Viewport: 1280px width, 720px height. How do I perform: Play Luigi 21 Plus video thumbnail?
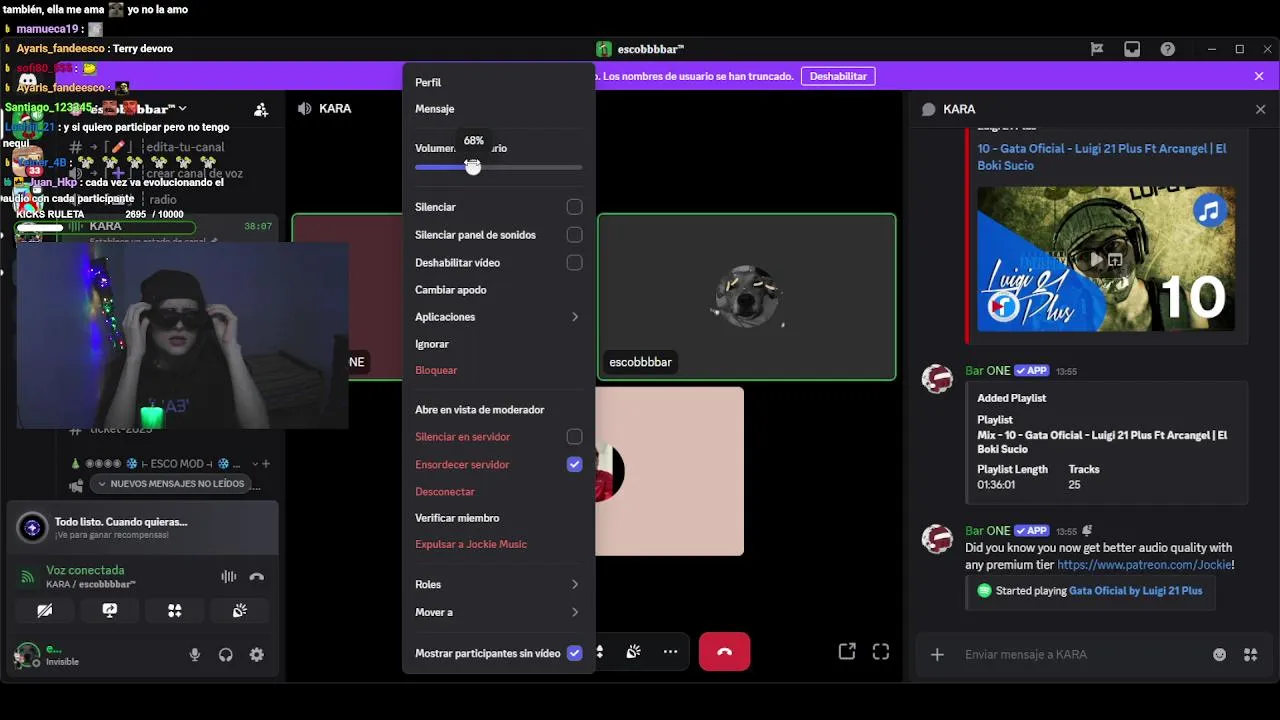tap(1096, 259)
